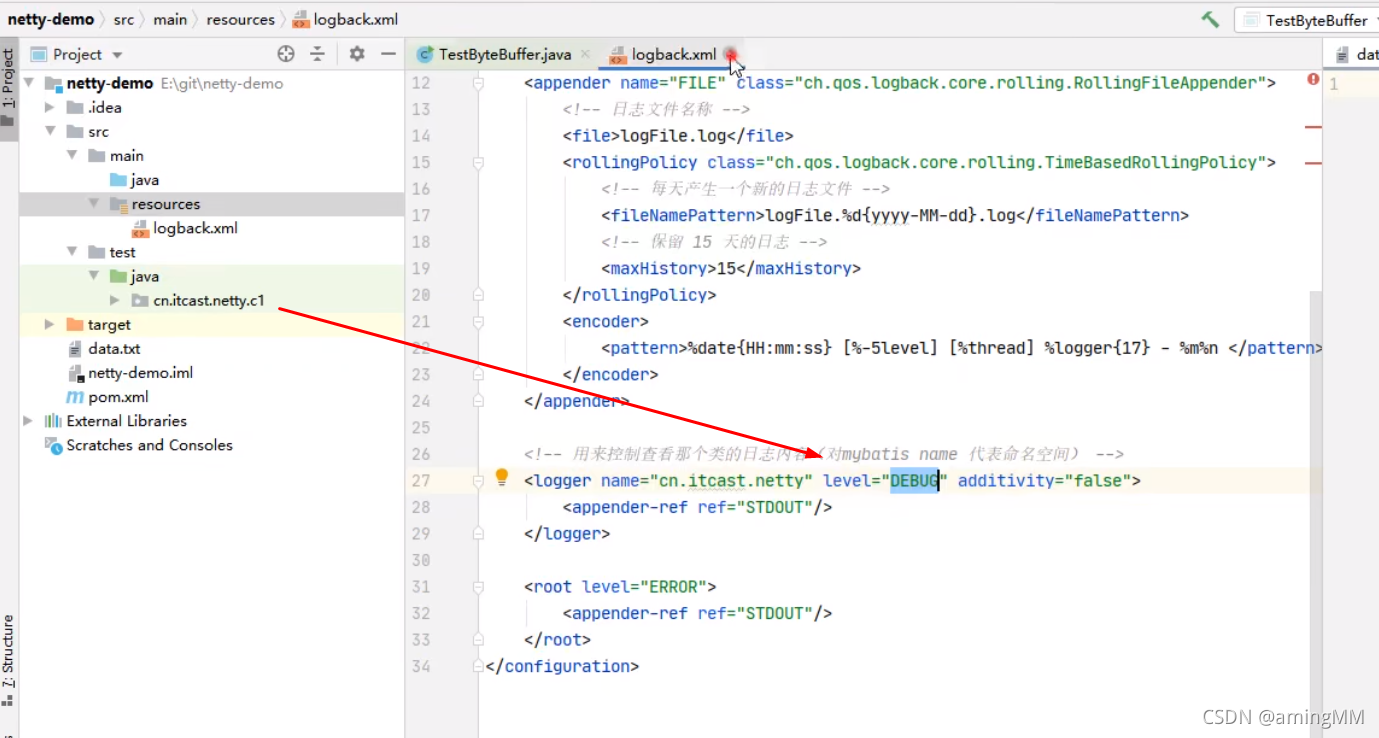Select Scratches and Consoles node
The image size is (1379, 738).
(x=149, y=445)
